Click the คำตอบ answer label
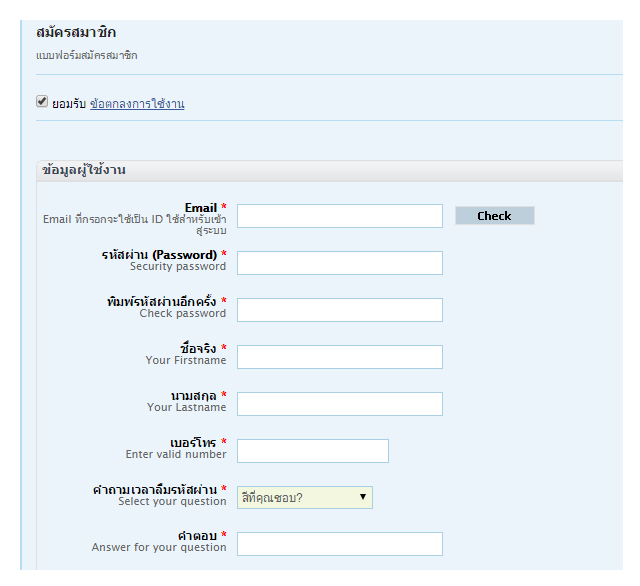Viewport: 640px width, 586px height. (197, 535)
